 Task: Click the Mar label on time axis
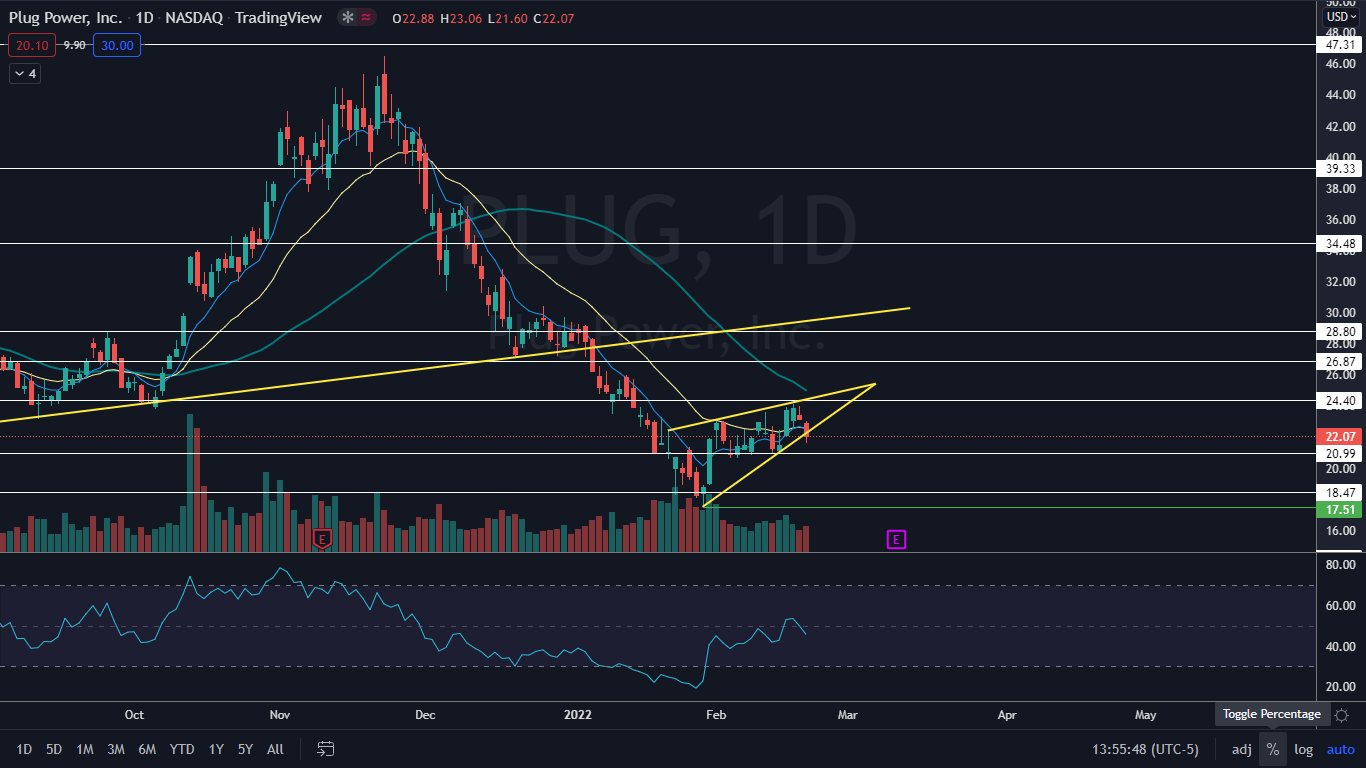tap(848, 715)
